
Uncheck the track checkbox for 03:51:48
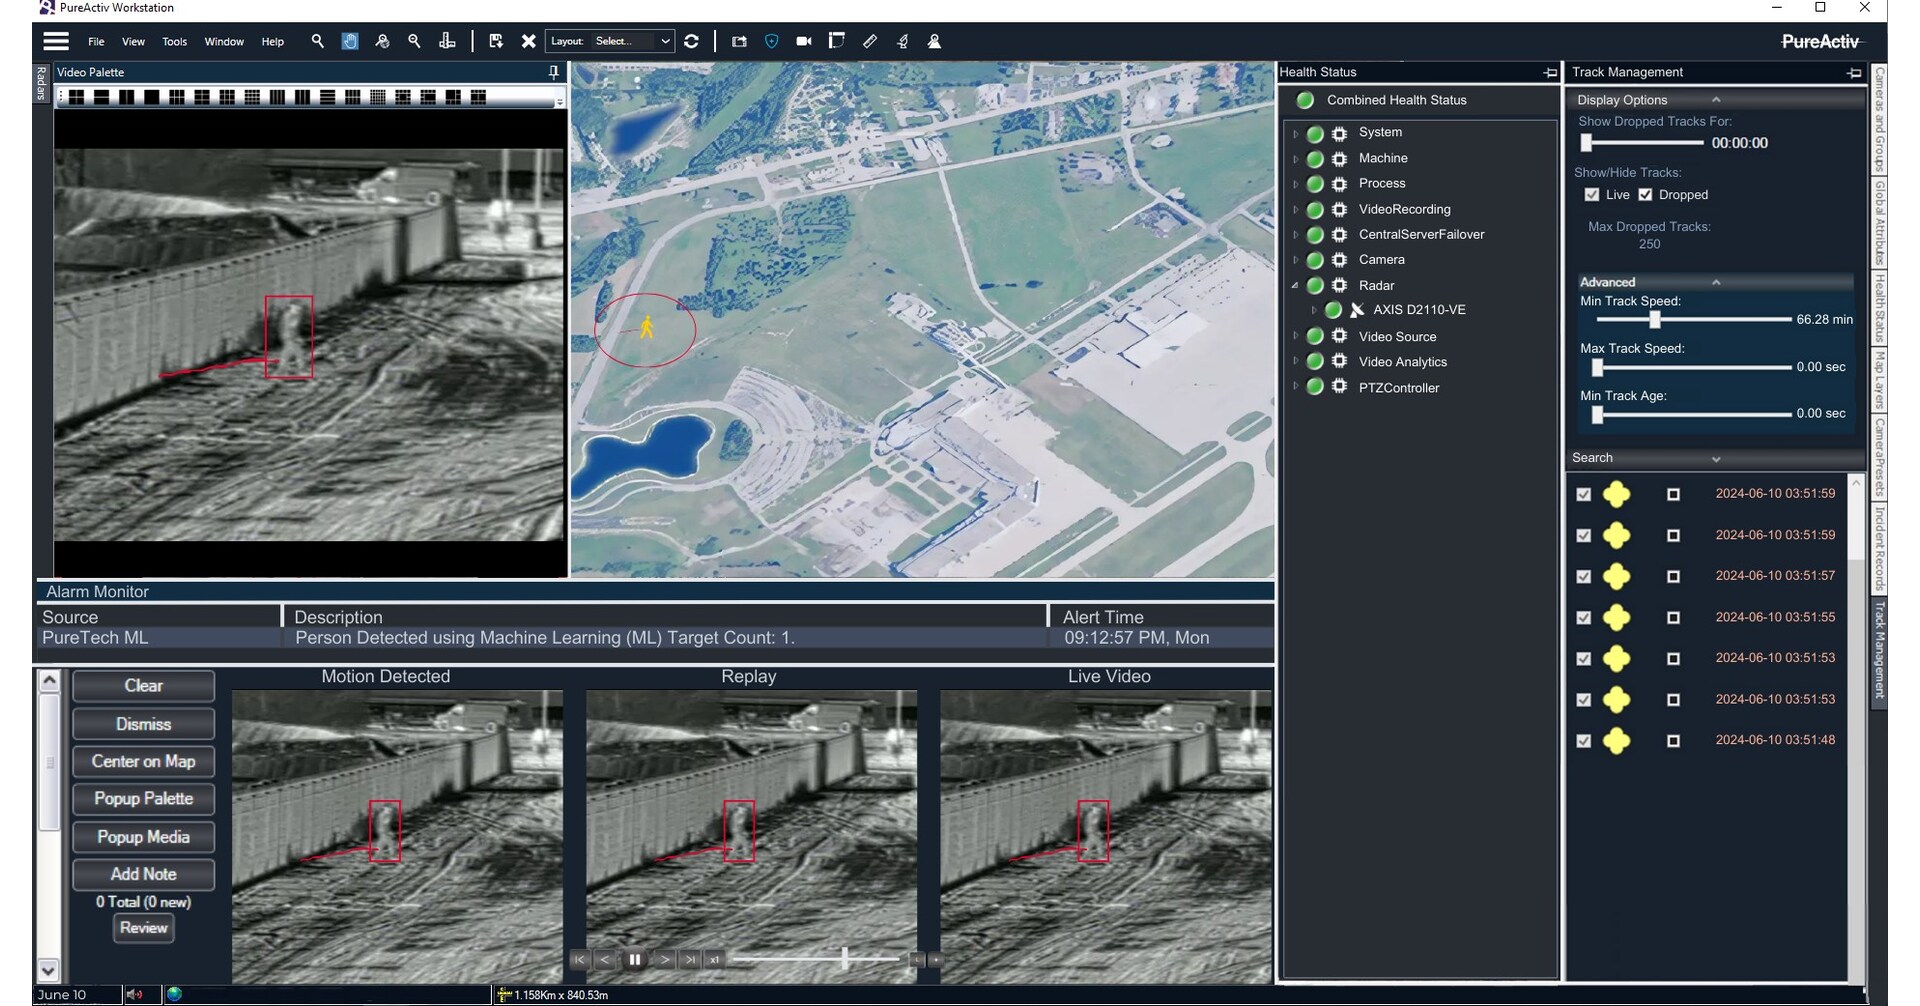pyautogui.click(x=1583, y=741)
